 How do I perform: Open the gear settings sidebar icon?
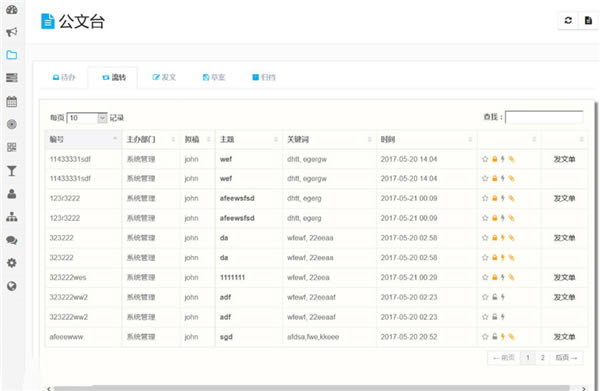point(12,263)
